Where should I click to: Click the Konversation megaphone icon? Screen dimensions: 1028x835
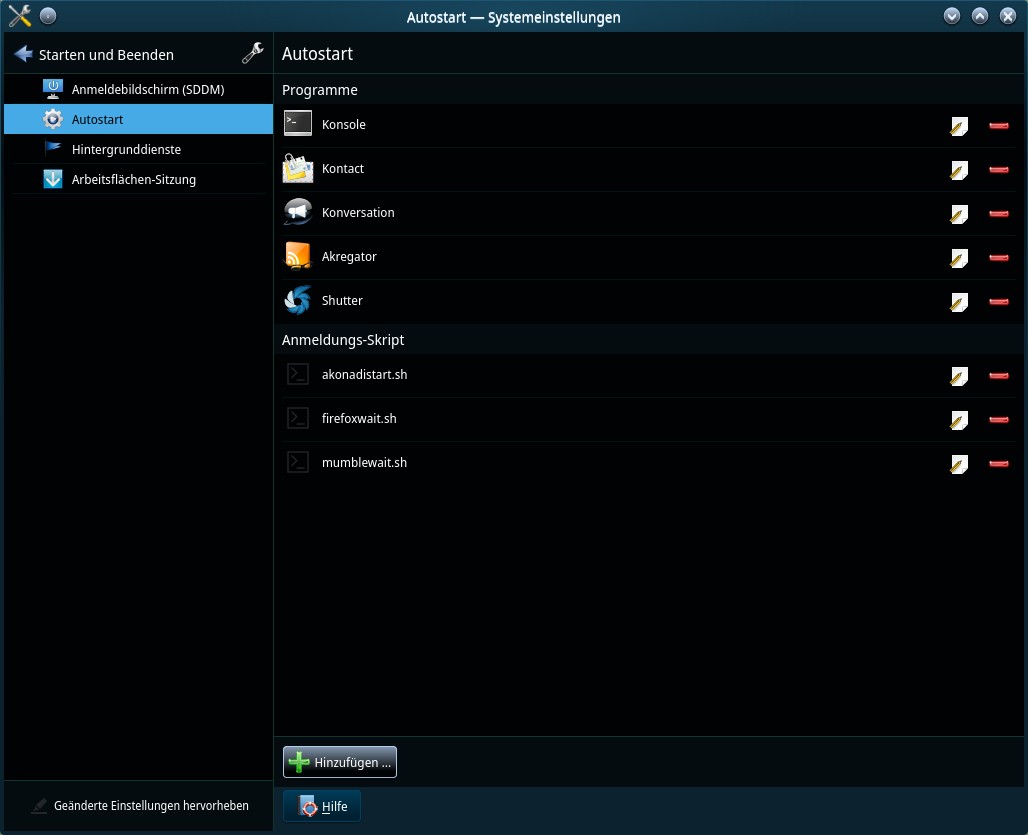[x=298, y=212]
